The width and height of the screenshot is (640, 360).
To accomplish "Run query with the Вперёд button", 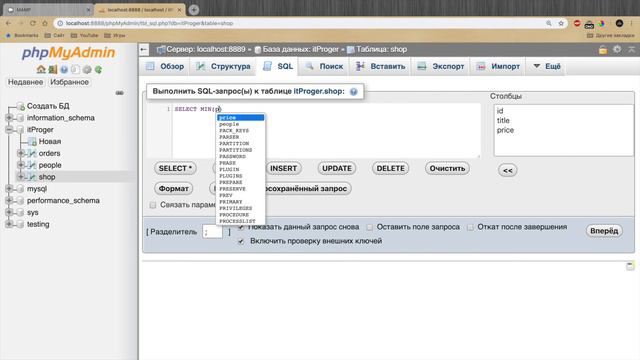I will coord(604,231).
